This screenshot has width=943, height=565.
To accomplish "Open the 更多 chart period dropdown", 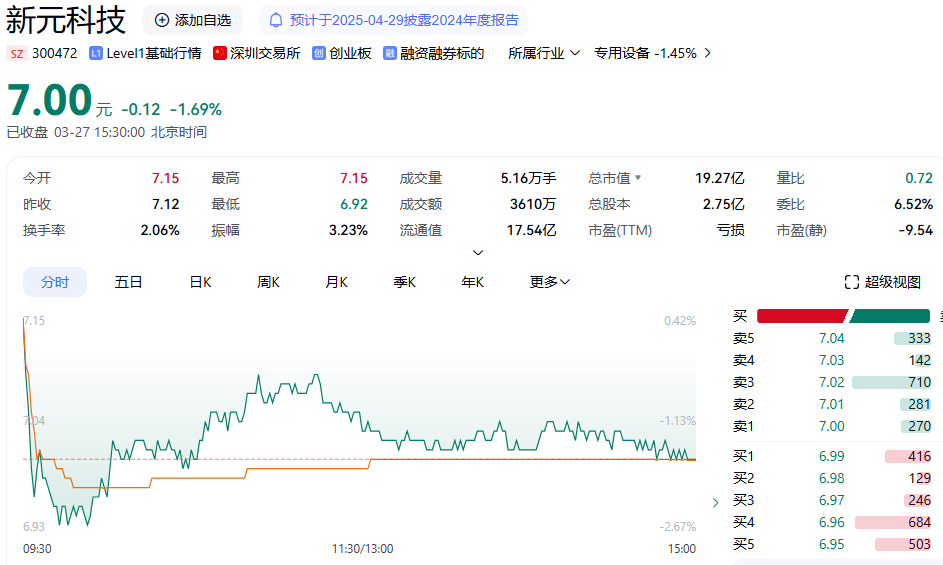I will point(549,282).
